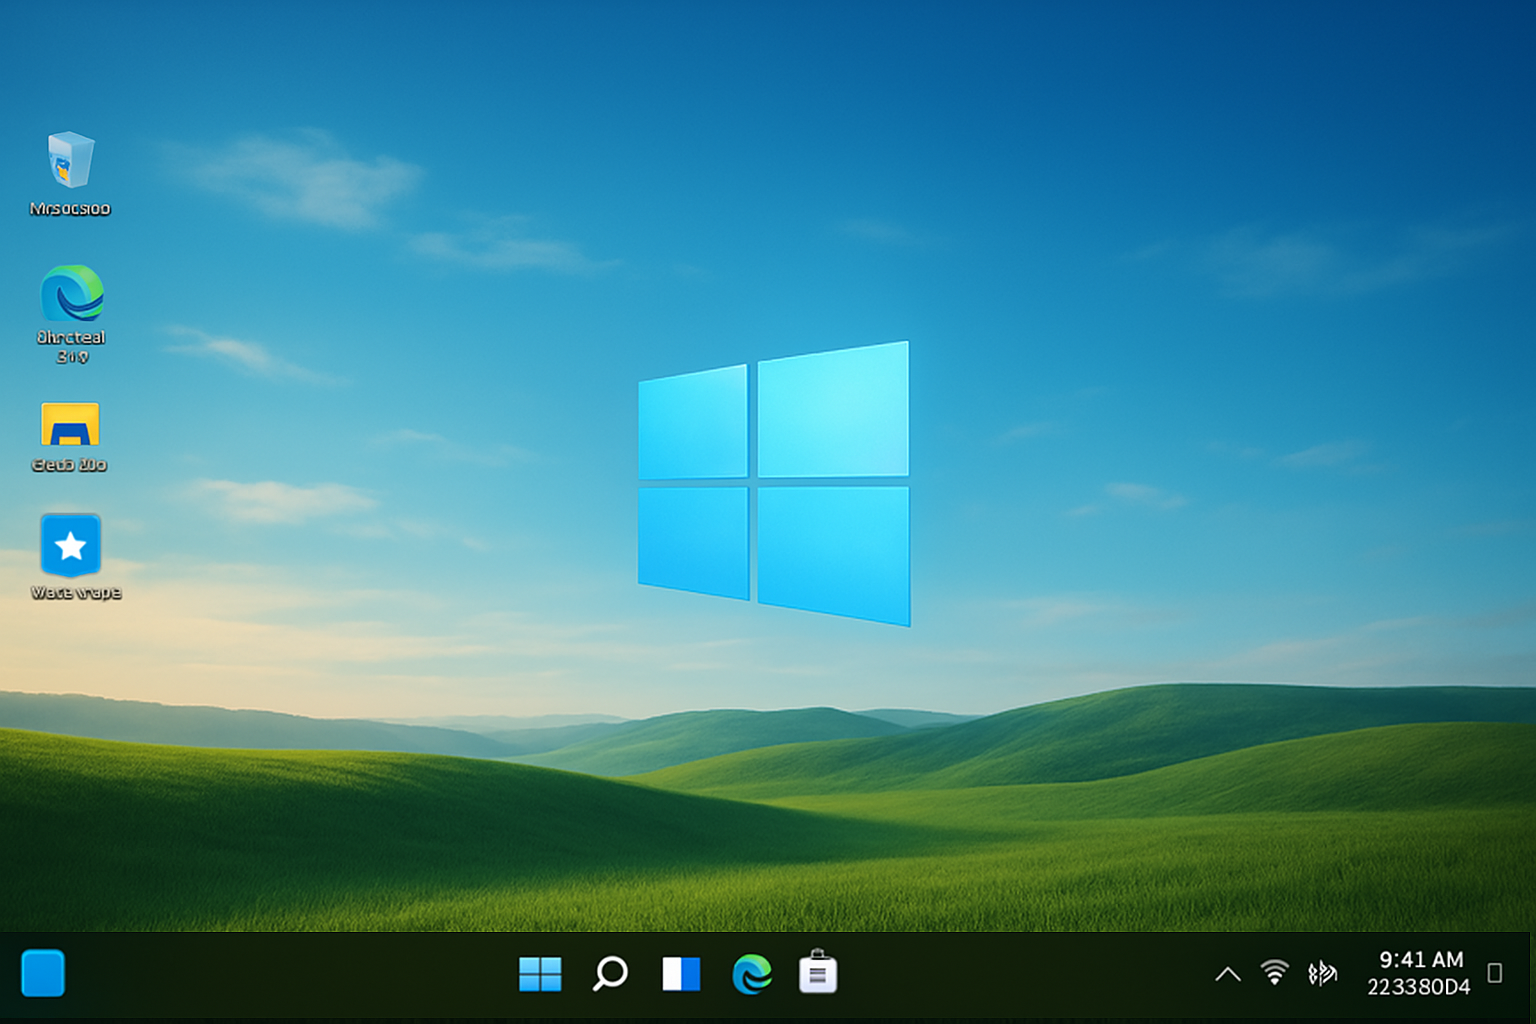
Task: Open the volume tray icon
Action: (x=1322, y=973)
